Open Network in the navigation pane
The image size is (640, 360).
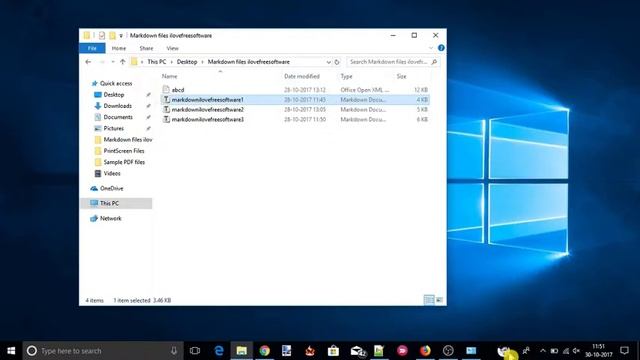tap(111, 218)
